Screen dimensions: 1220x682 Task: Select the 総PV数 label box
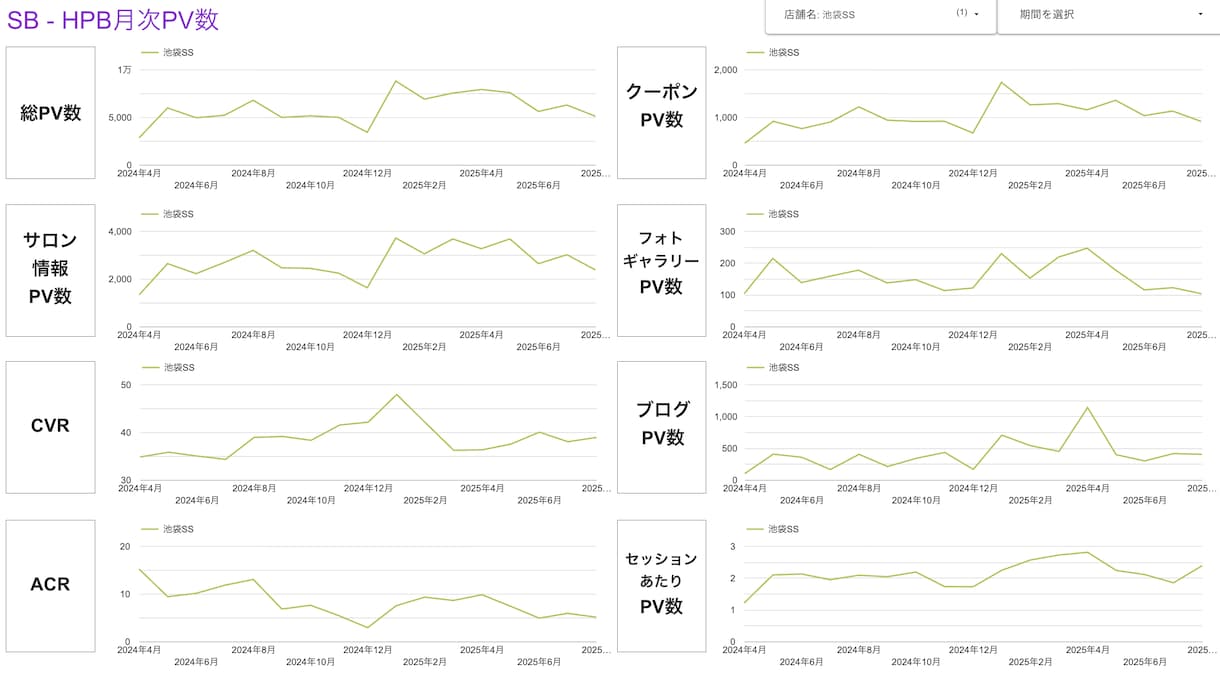coord(51,112)
